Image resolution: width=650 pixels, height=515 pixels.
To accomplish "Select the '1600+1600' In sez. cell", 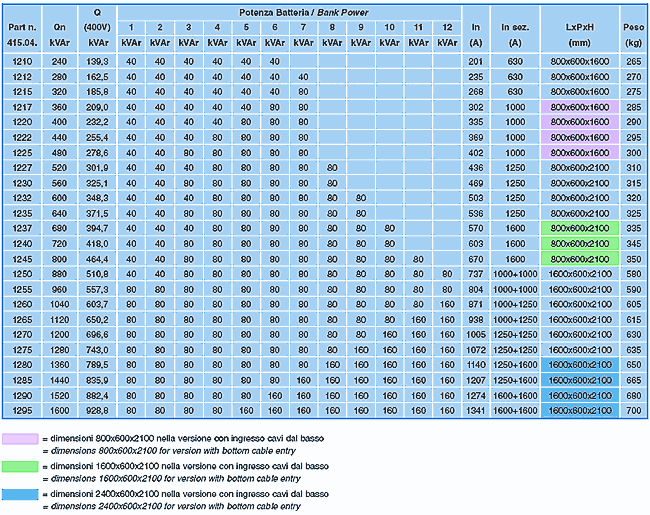I will 515,411.
